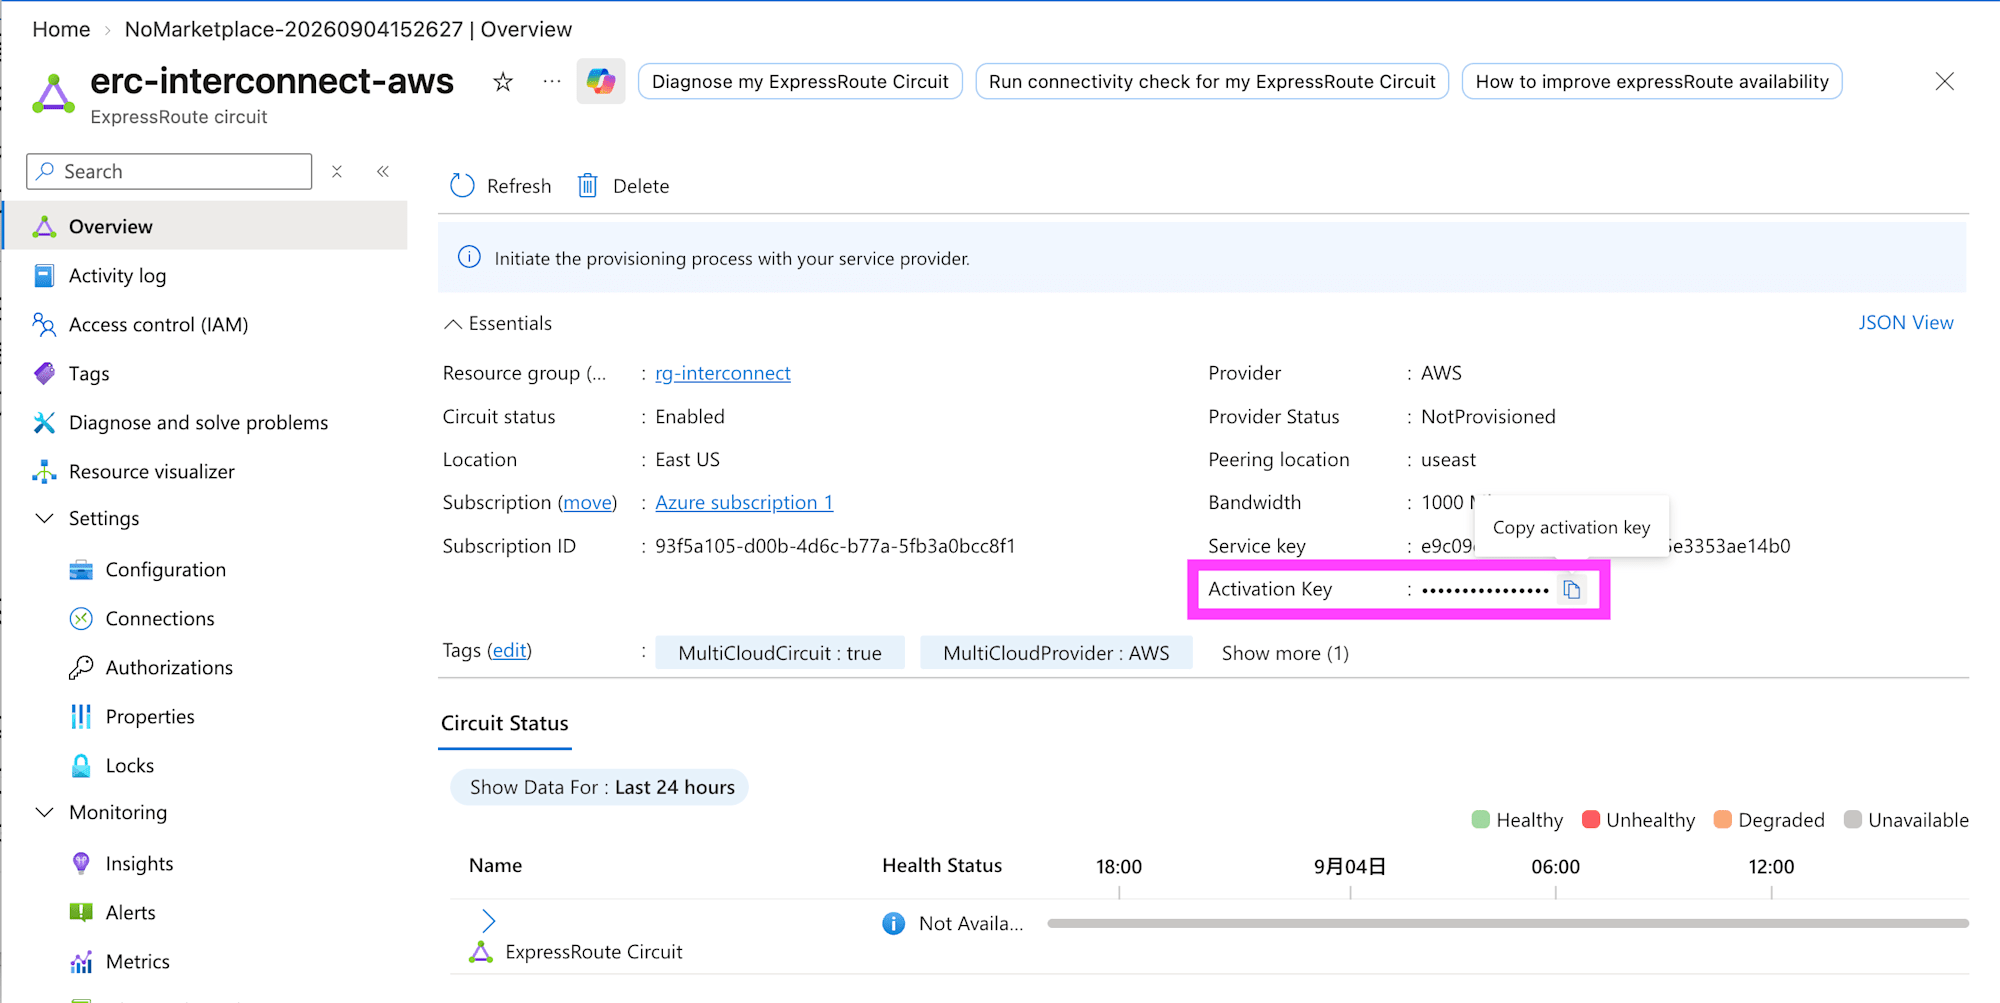This screenshot has width=2000, height=1003.
Task: Click the MultiCloudCircuit : true tag
Action: (780, 653)
